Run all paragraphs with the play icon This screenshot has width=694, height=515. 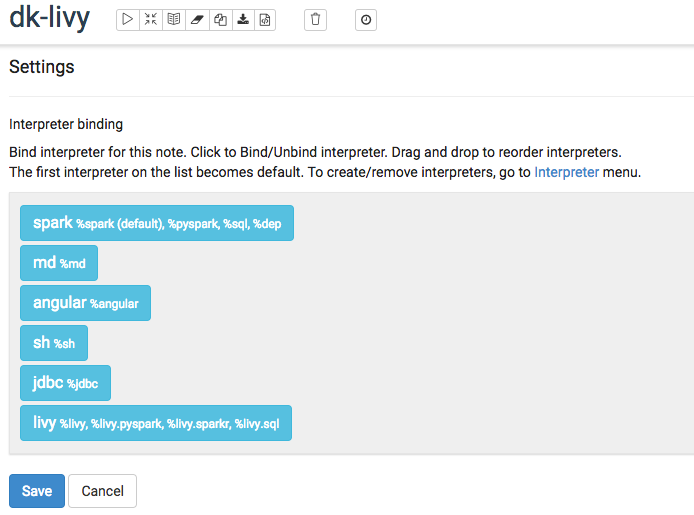(128, 20)
